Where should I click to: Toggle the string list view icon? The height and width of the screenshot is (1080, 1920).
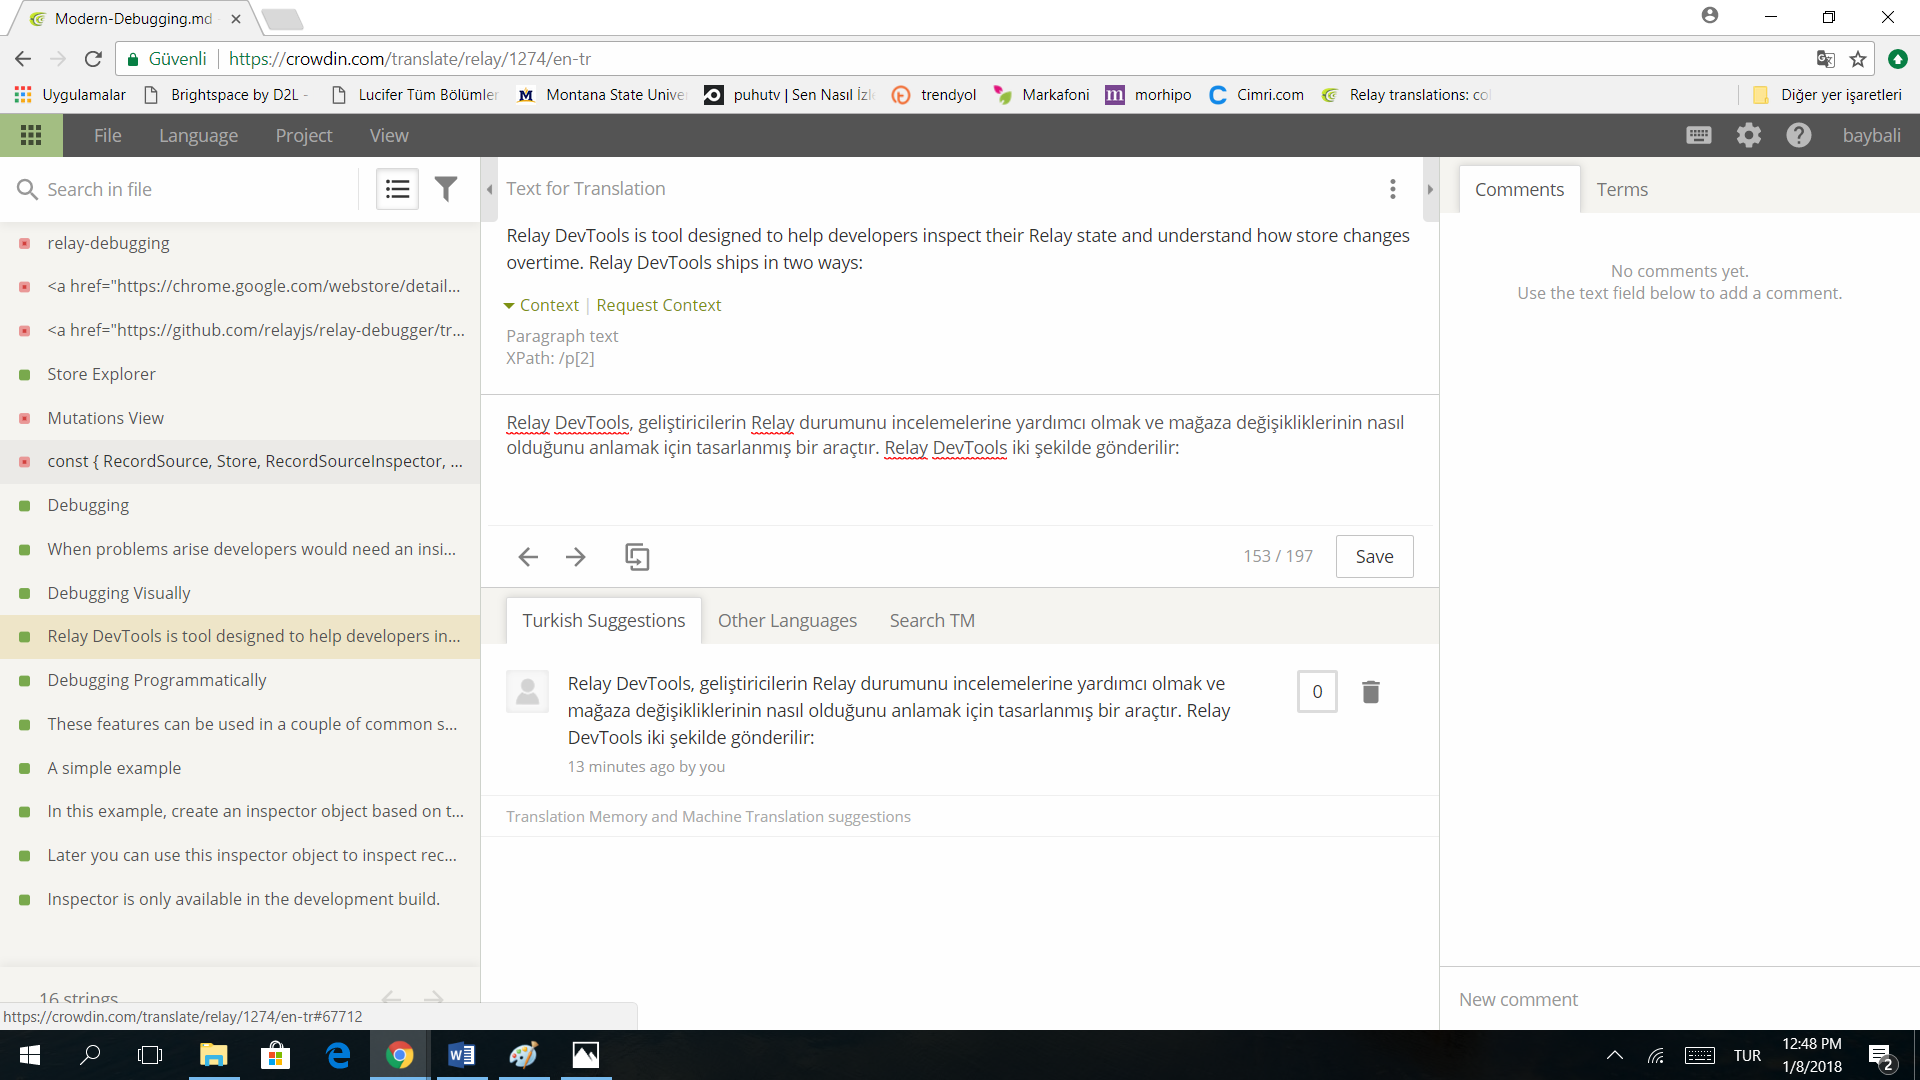pyautogui.click(x=397, y=189)
